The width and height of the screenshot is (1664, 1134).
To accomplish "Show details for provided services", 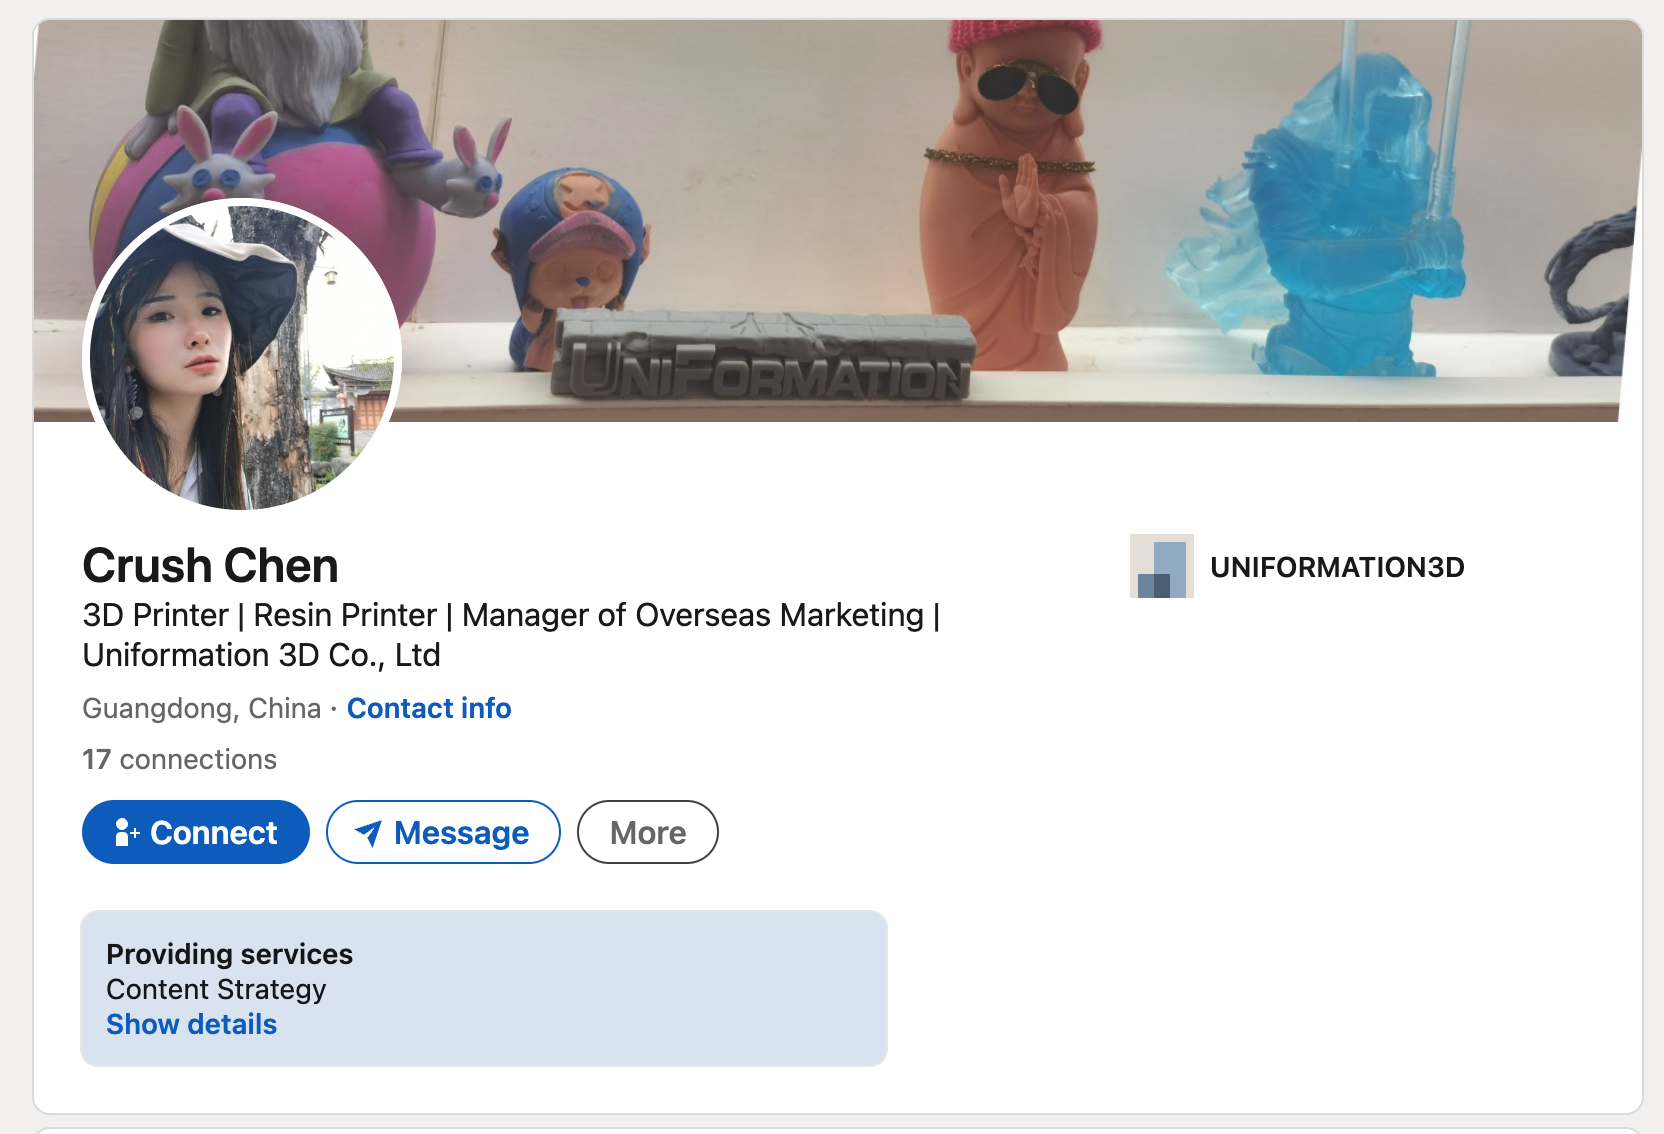I will click(x=192, y=1024).
